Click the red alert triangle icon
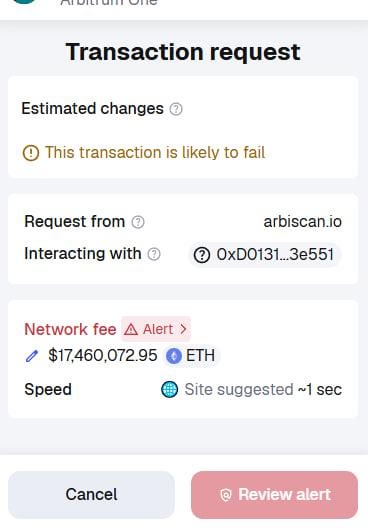Screen dimensions: 368x531 click(x=131, y=329)
